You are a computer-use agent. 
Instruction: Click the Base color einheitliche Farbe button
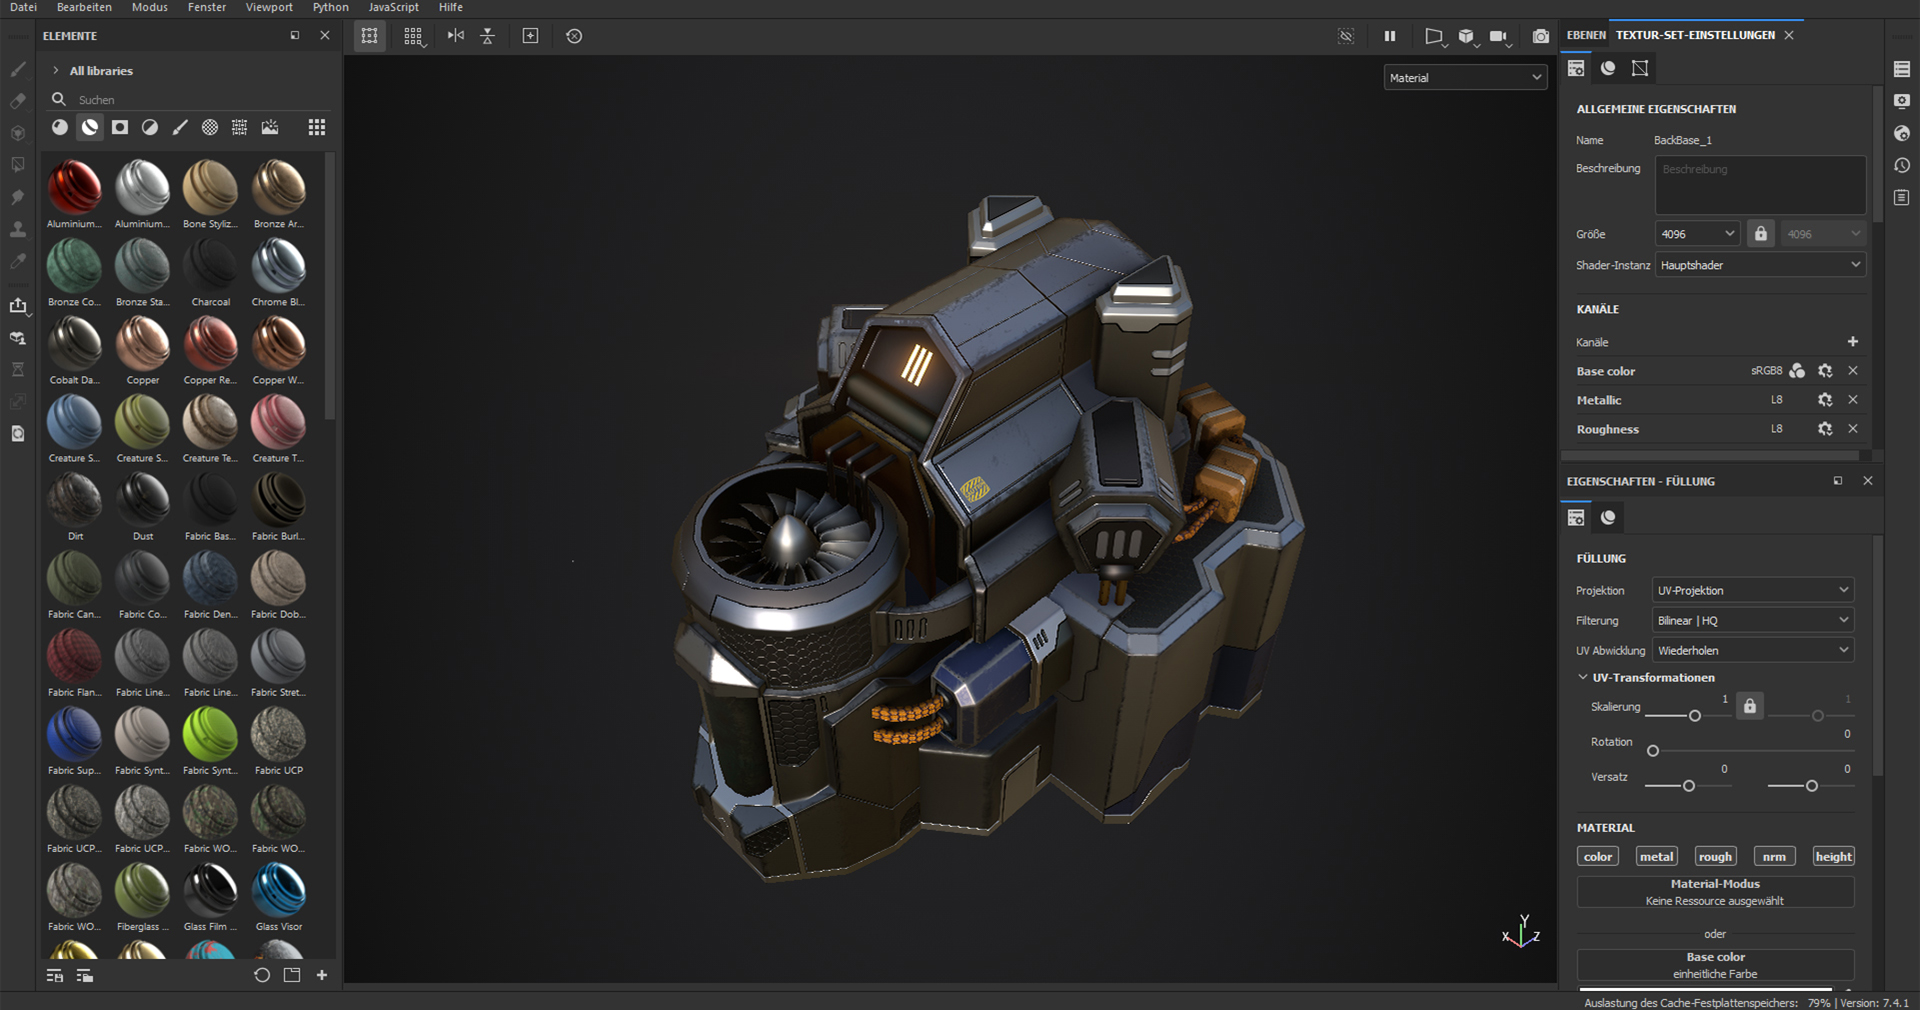[x=1715, y=965]
